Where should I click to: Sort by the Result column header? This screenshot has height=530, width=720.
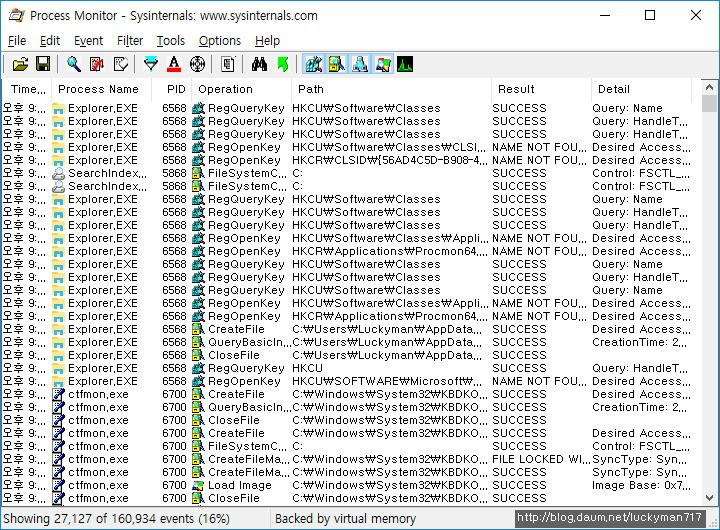point(541,89)
